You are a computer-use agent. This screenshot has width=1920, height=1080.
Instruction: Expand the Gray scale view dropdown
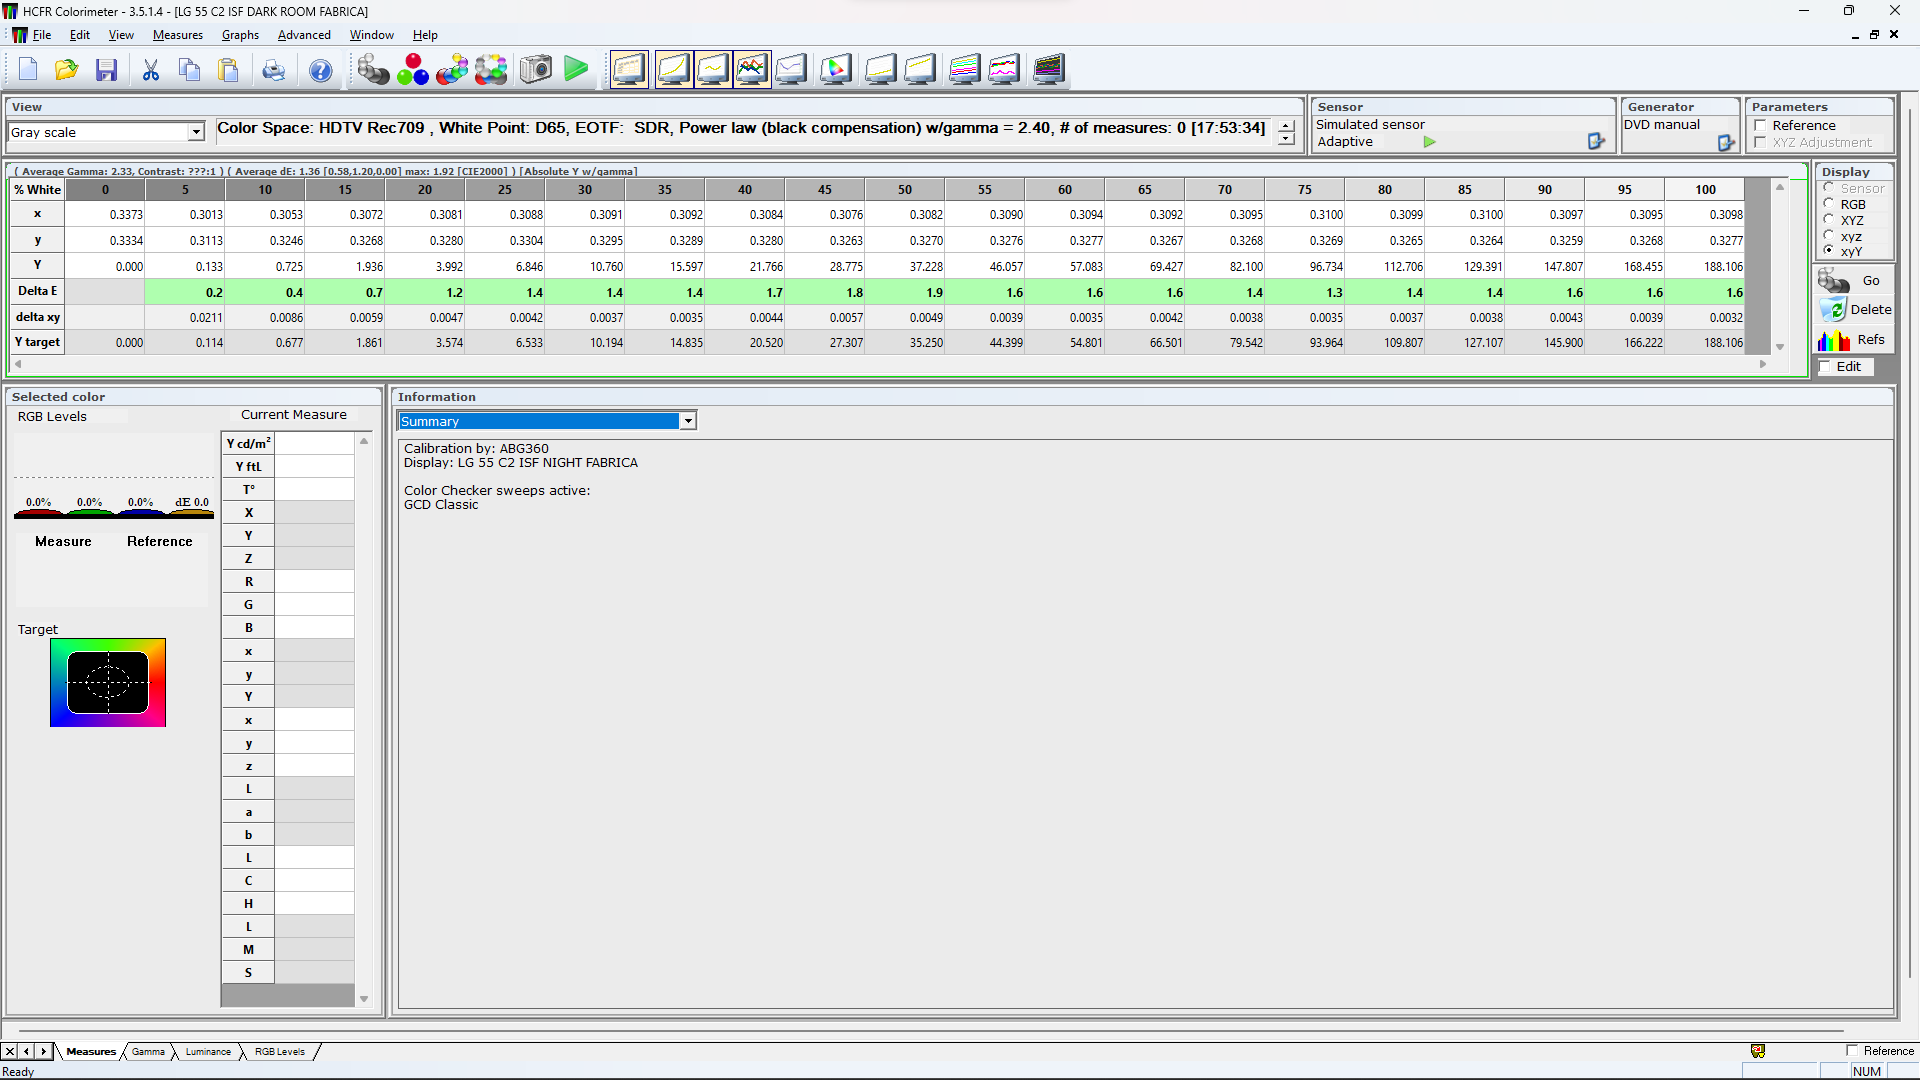coord(196,132)
